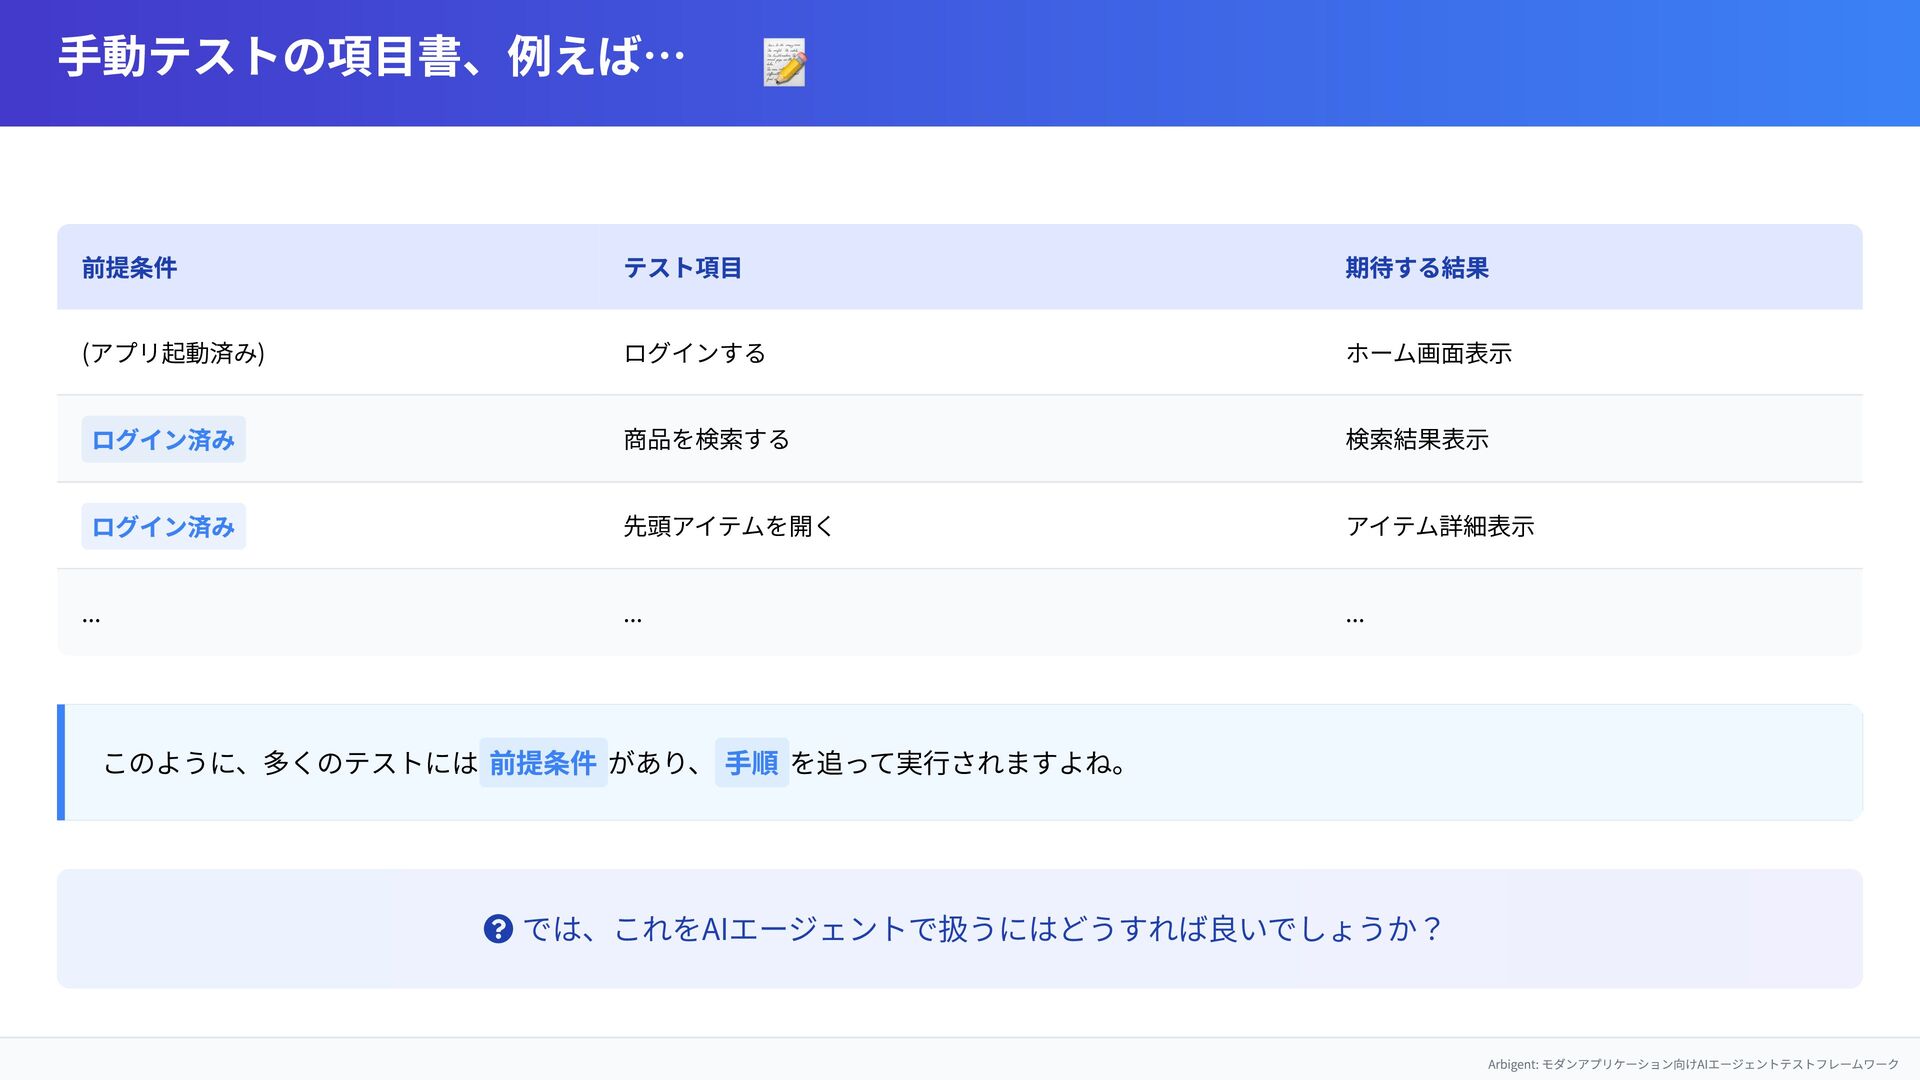Click the 検索結果表示 result cell
This screenshot has width=1920, height=1080.
pos(1416,440)
